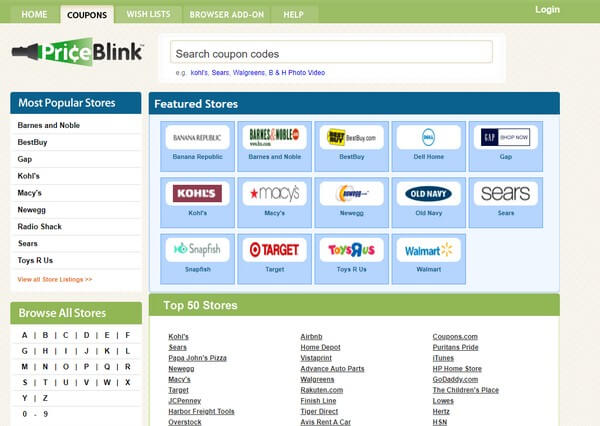
Task: Open the Dell Home logo tile
Action: pyautogui.click(x=429, y=137)
